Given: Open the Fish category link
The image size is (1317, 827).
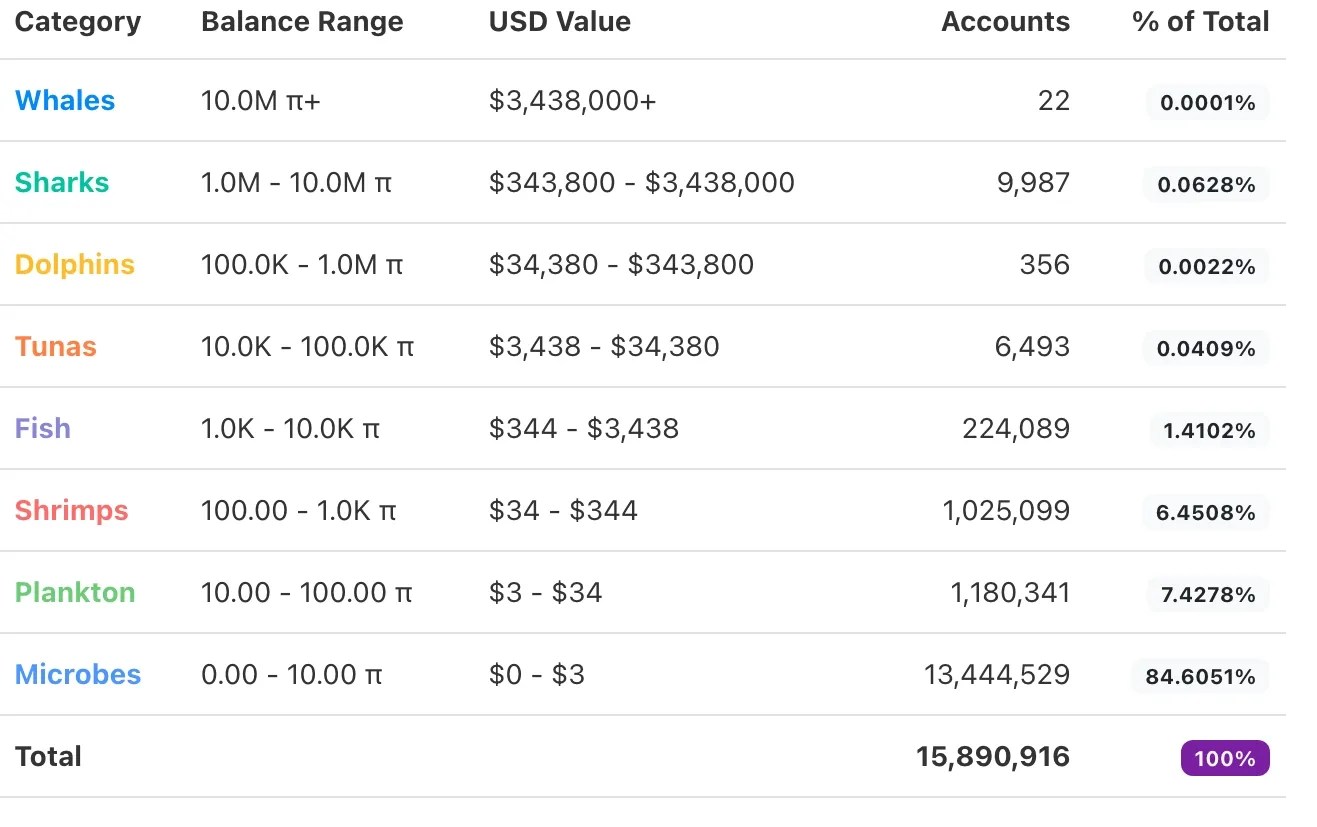Looking at the screenshot, I should coord(43,429).
